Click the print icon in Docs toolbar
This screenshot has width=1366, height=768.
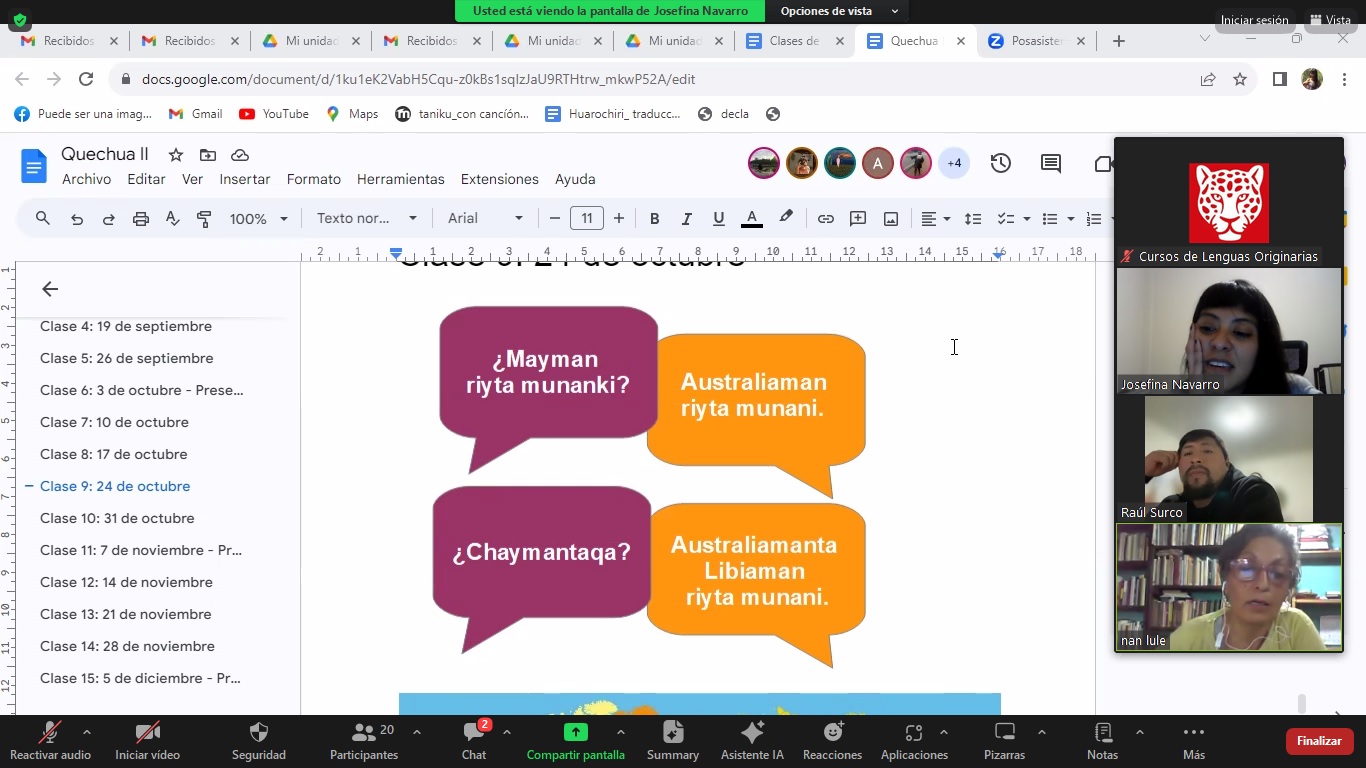pos(140,219)
